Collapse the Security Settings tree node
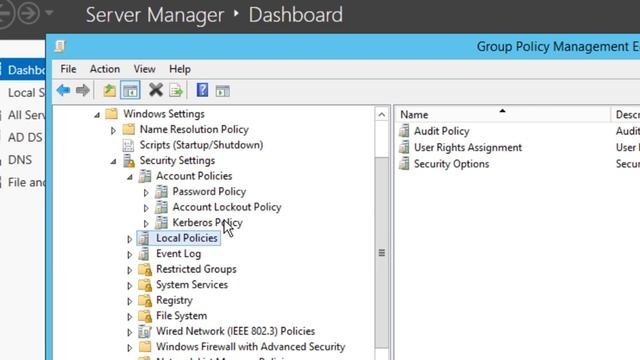This screenshot has width=640, height=360. click(x=113, y=161)
